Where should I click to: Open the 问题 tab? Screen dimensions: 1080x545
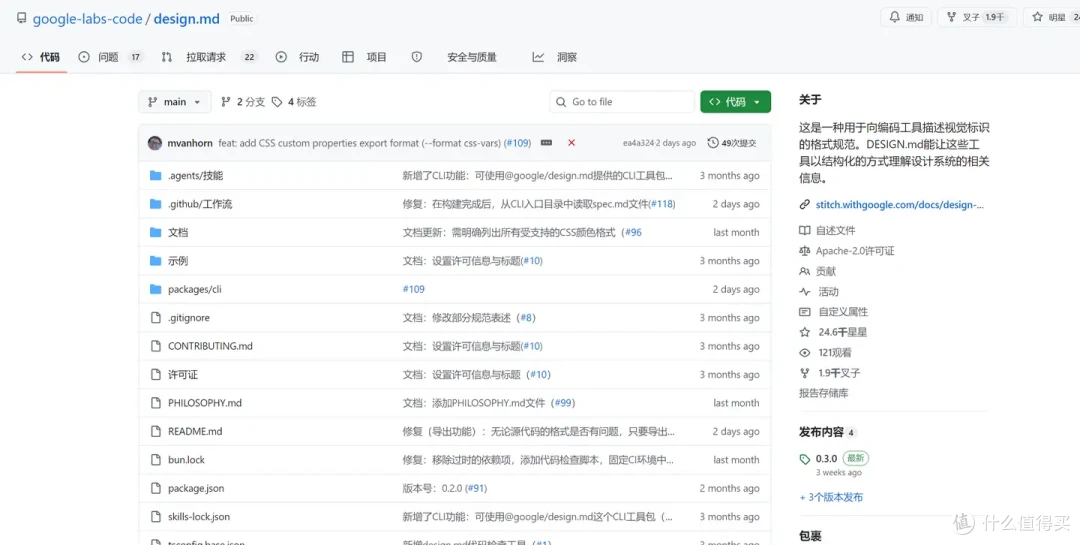110,57
